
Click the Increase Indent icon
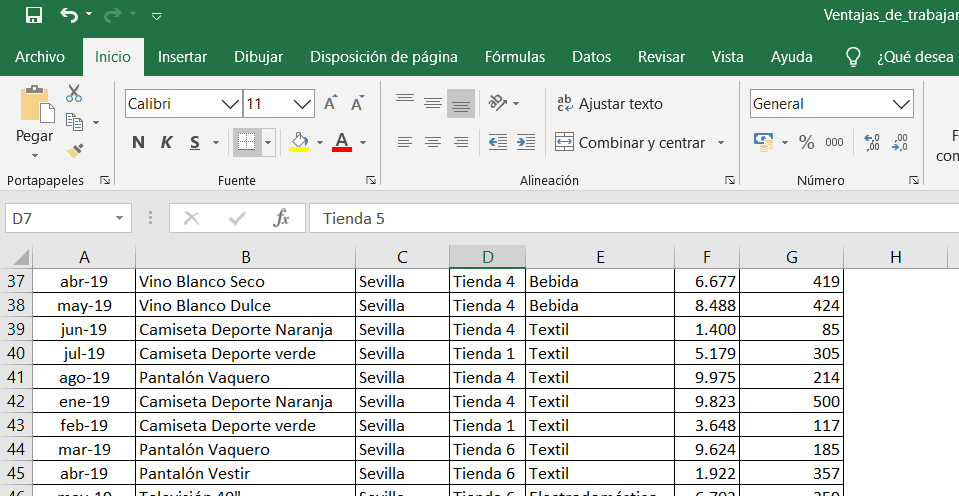tap(526, 143)
